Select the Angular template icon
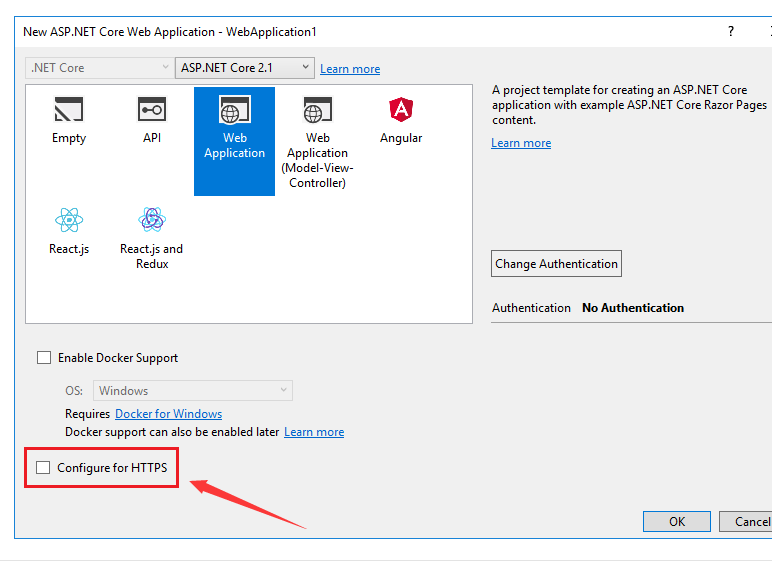This screenshot has width=772, height=576. pos(401,109)
